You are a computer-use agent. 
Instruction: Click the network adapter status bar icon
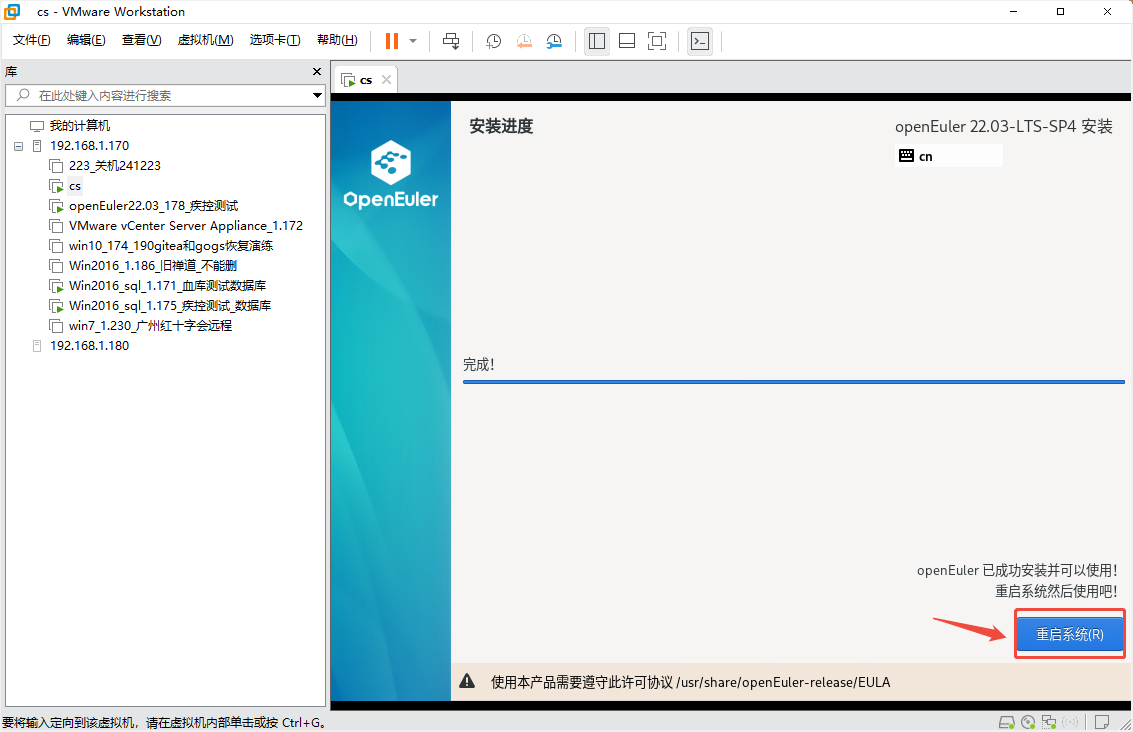pos(1049,722)
